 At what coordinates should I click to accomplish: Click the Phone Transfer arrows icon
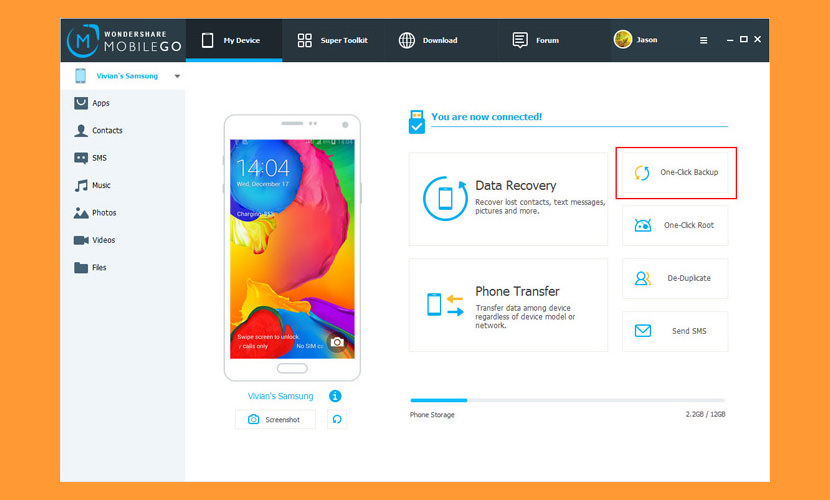pos(445,305)
